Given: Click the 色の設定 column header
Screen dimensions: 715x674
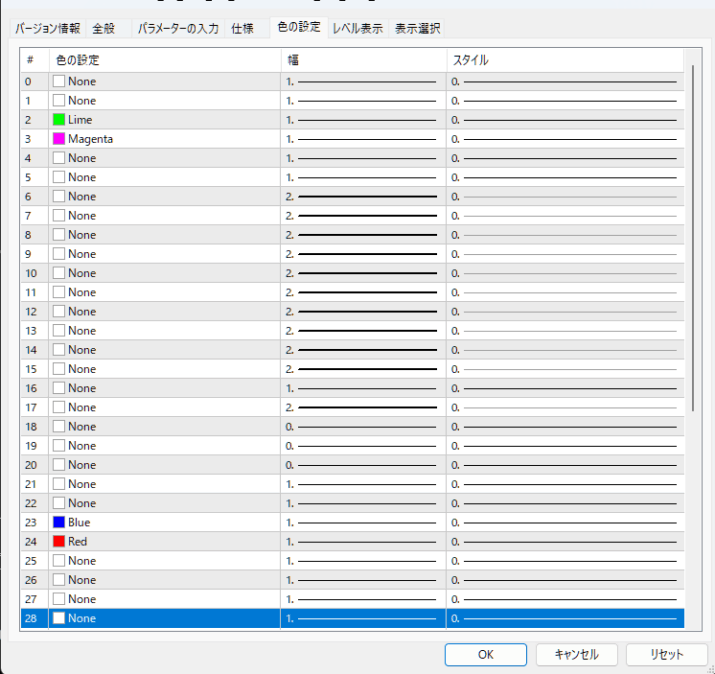Looking at the screenshot, I should click(165, 60).
